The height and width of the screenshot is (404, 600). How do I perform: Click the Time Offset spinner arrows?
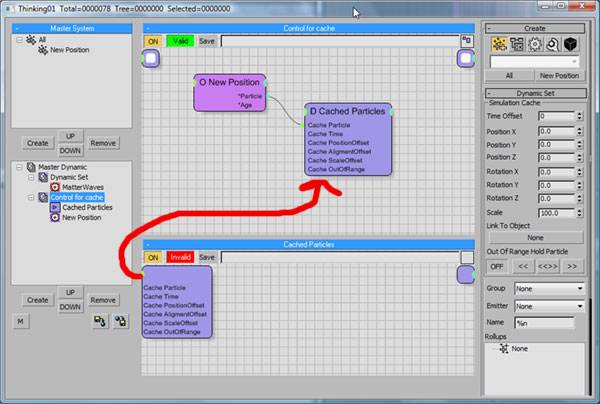pyautogui.click(x=581, y=116)
